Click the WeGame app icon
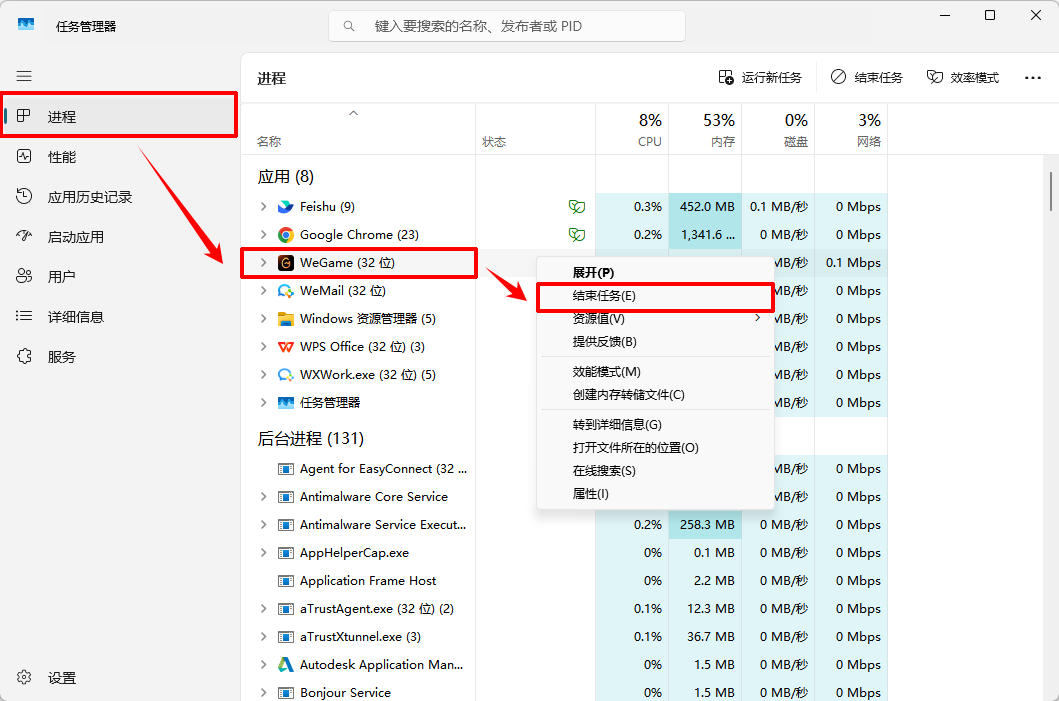This screenshot has height=701, width=1059. click(286, 263)
